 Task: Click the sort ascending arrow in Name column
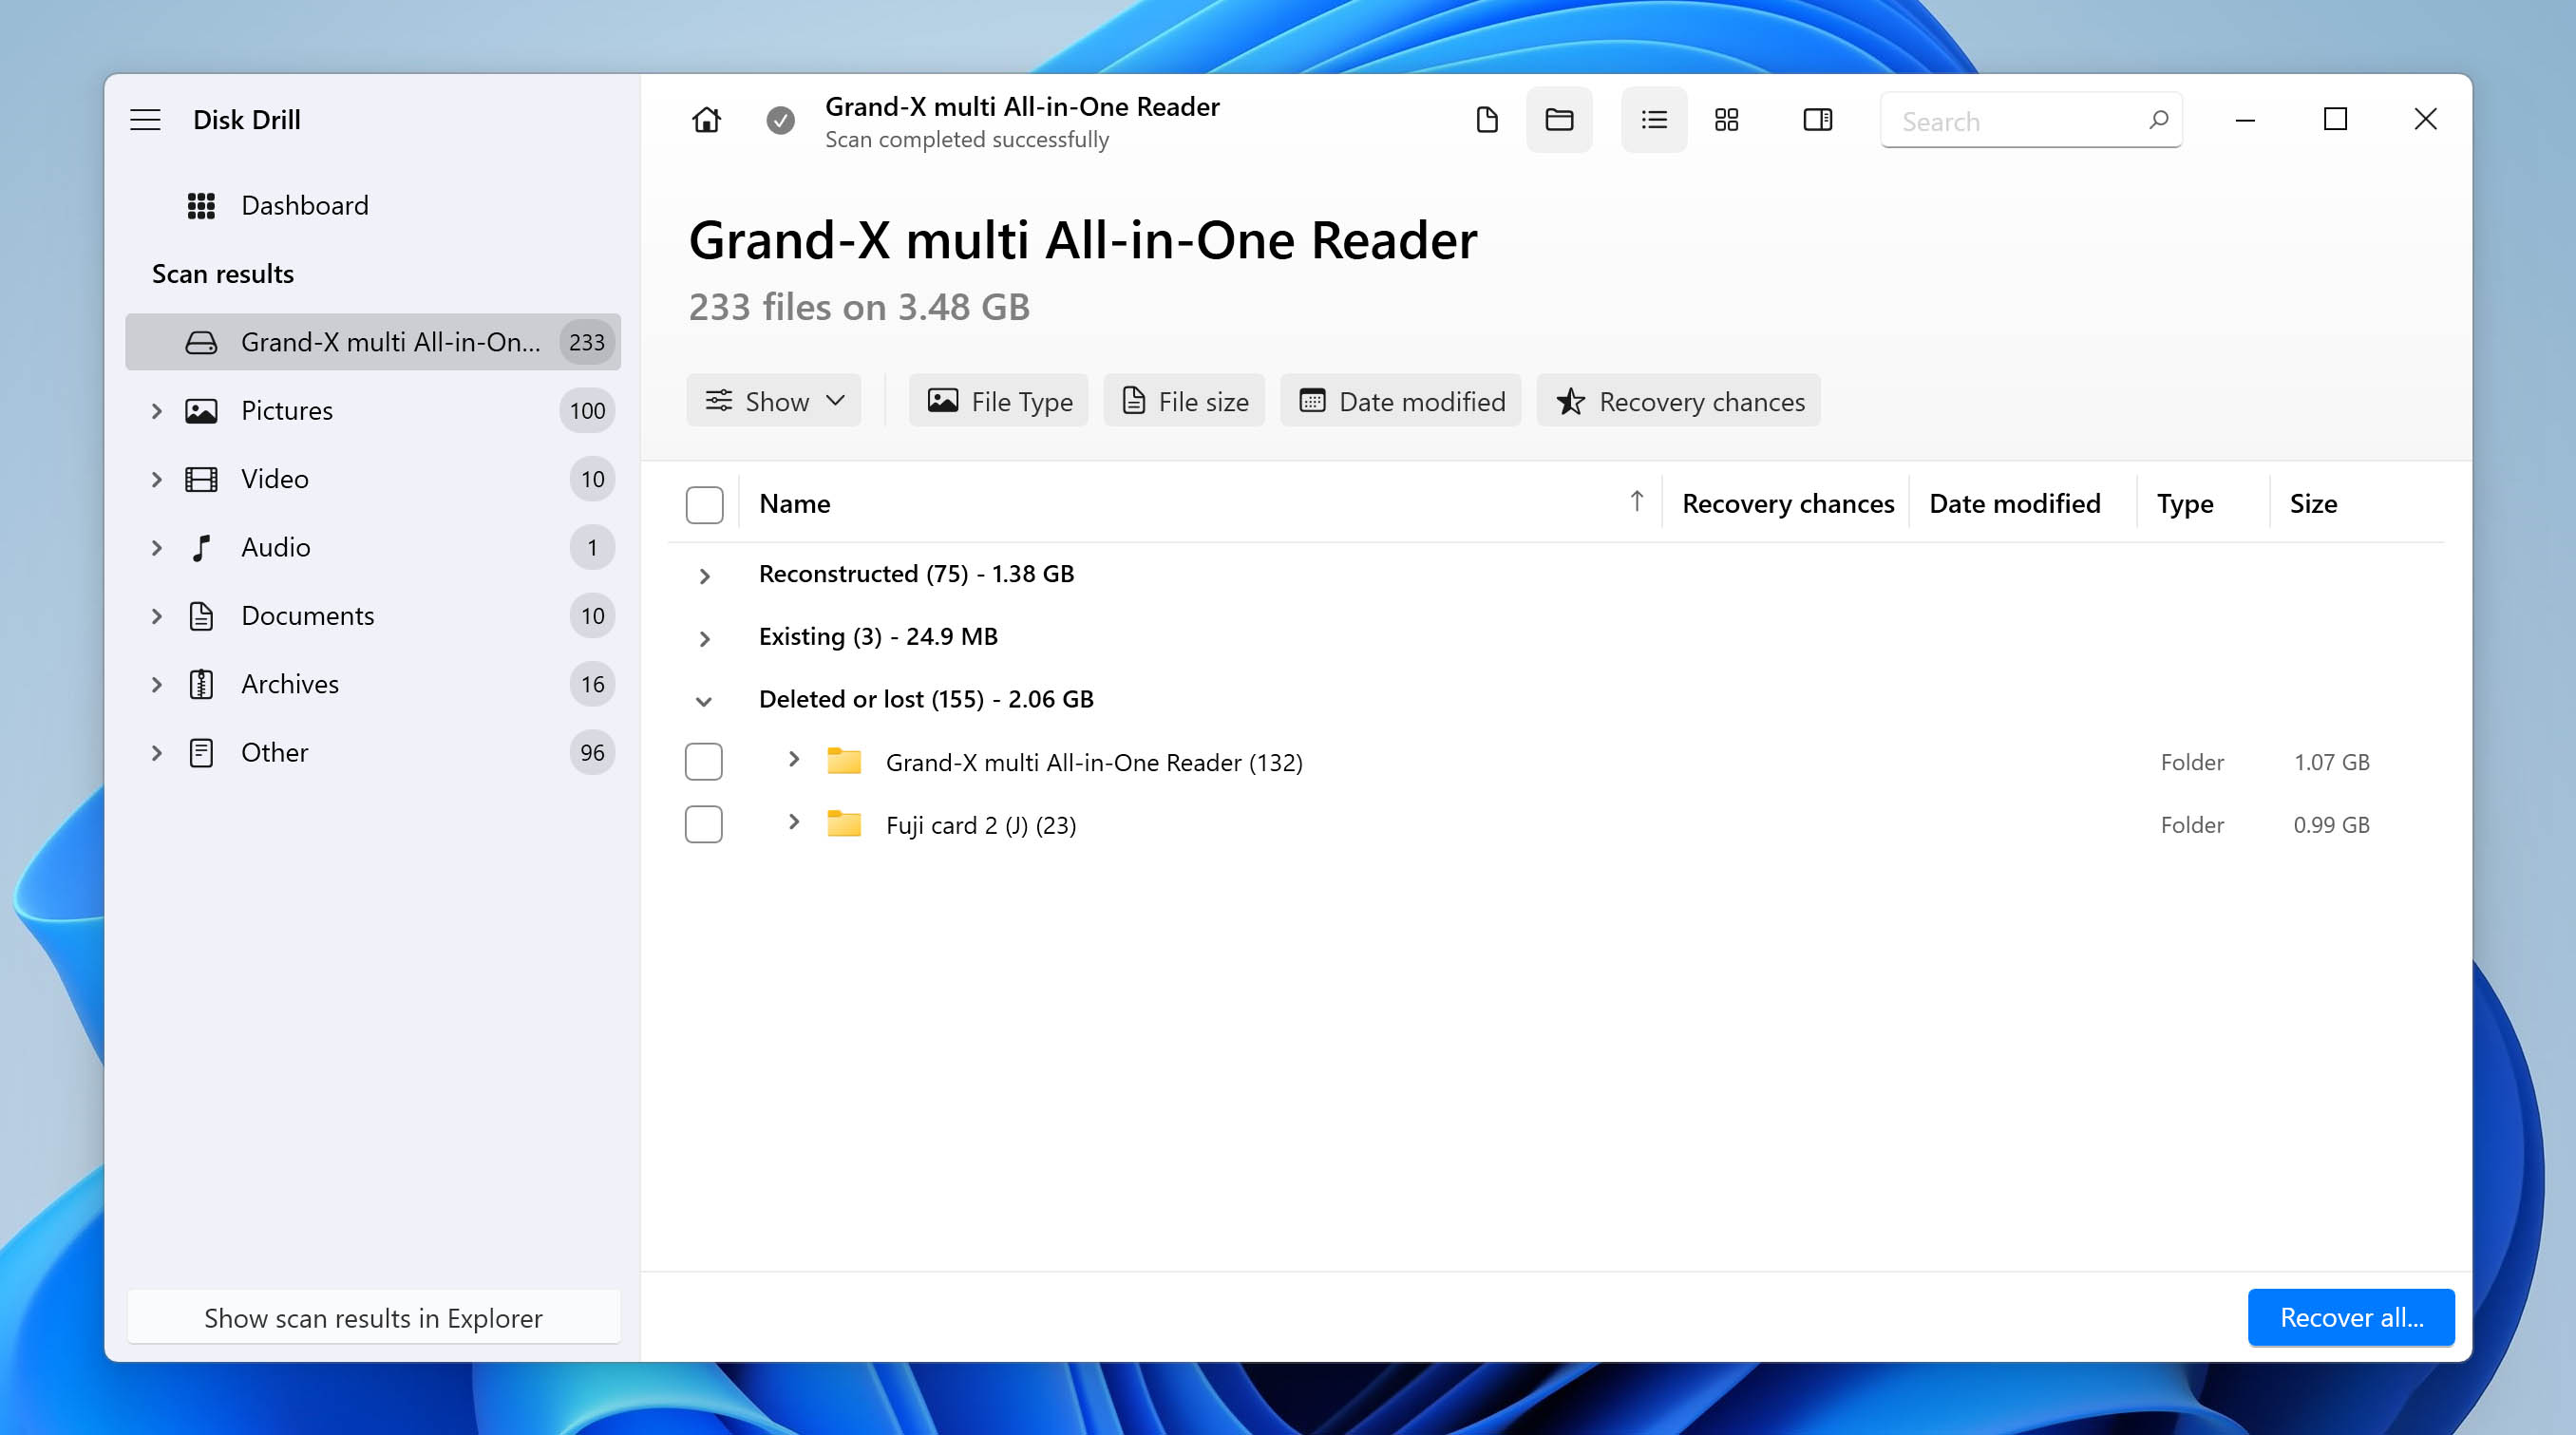click(x=1636, y=501)
